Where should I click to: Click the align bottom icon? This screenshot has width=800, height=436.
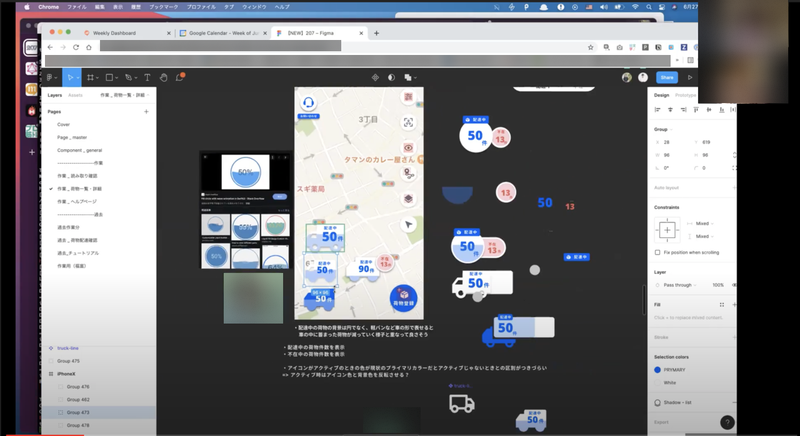point(721,110)
